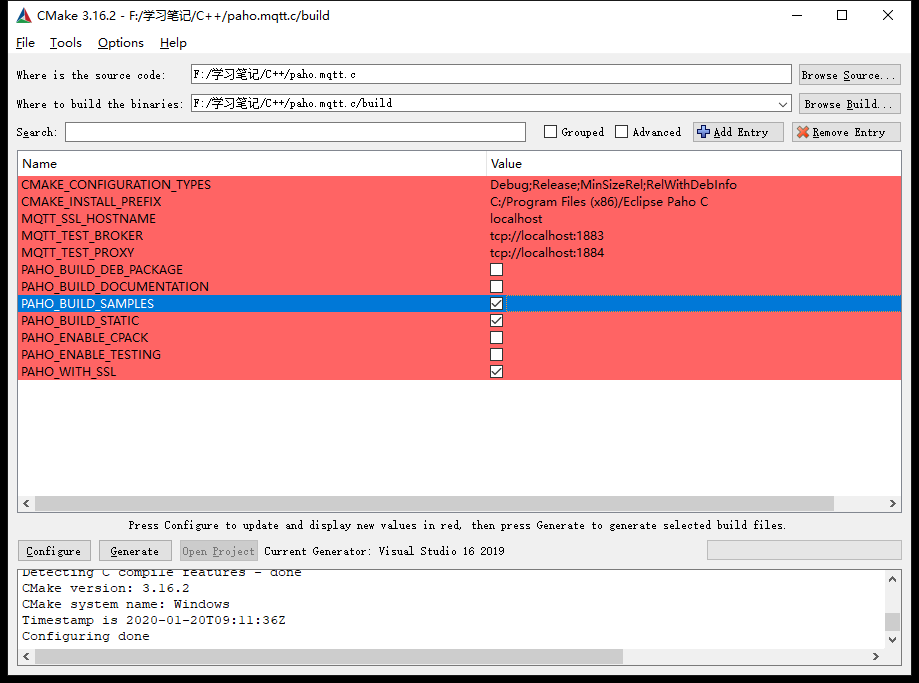Click the Configure button
The image size is (919, 683).
click(54, 551)
